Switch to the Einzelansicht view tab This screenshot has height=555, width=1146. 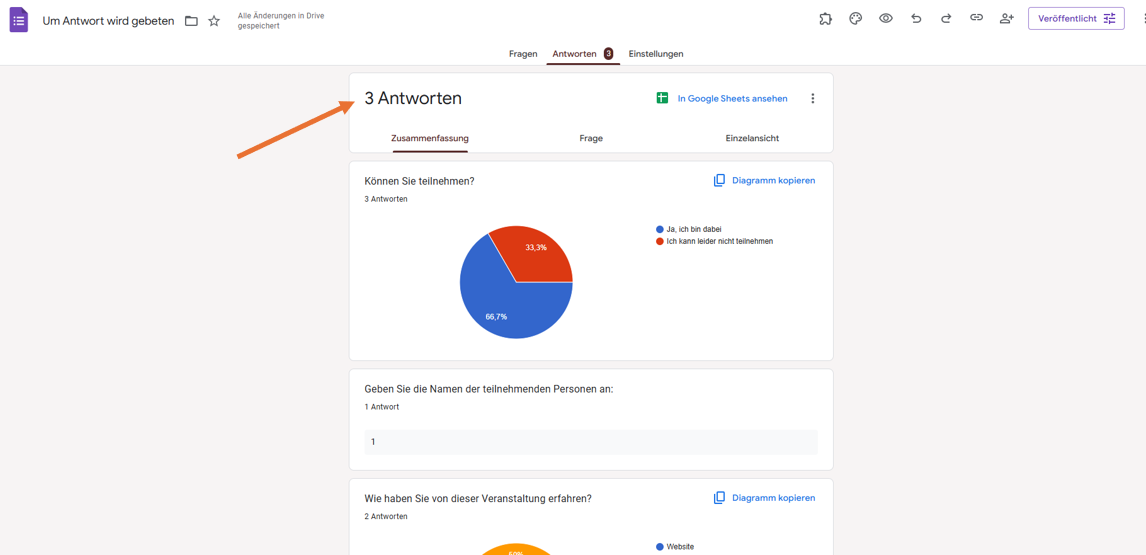pos(752,138)
